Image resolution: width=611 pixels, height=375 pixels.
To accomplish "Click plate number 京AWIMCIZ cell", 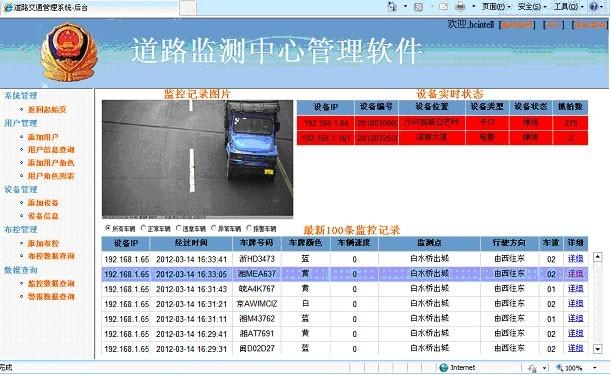I will pyautogui.click(x=256, y=304).
